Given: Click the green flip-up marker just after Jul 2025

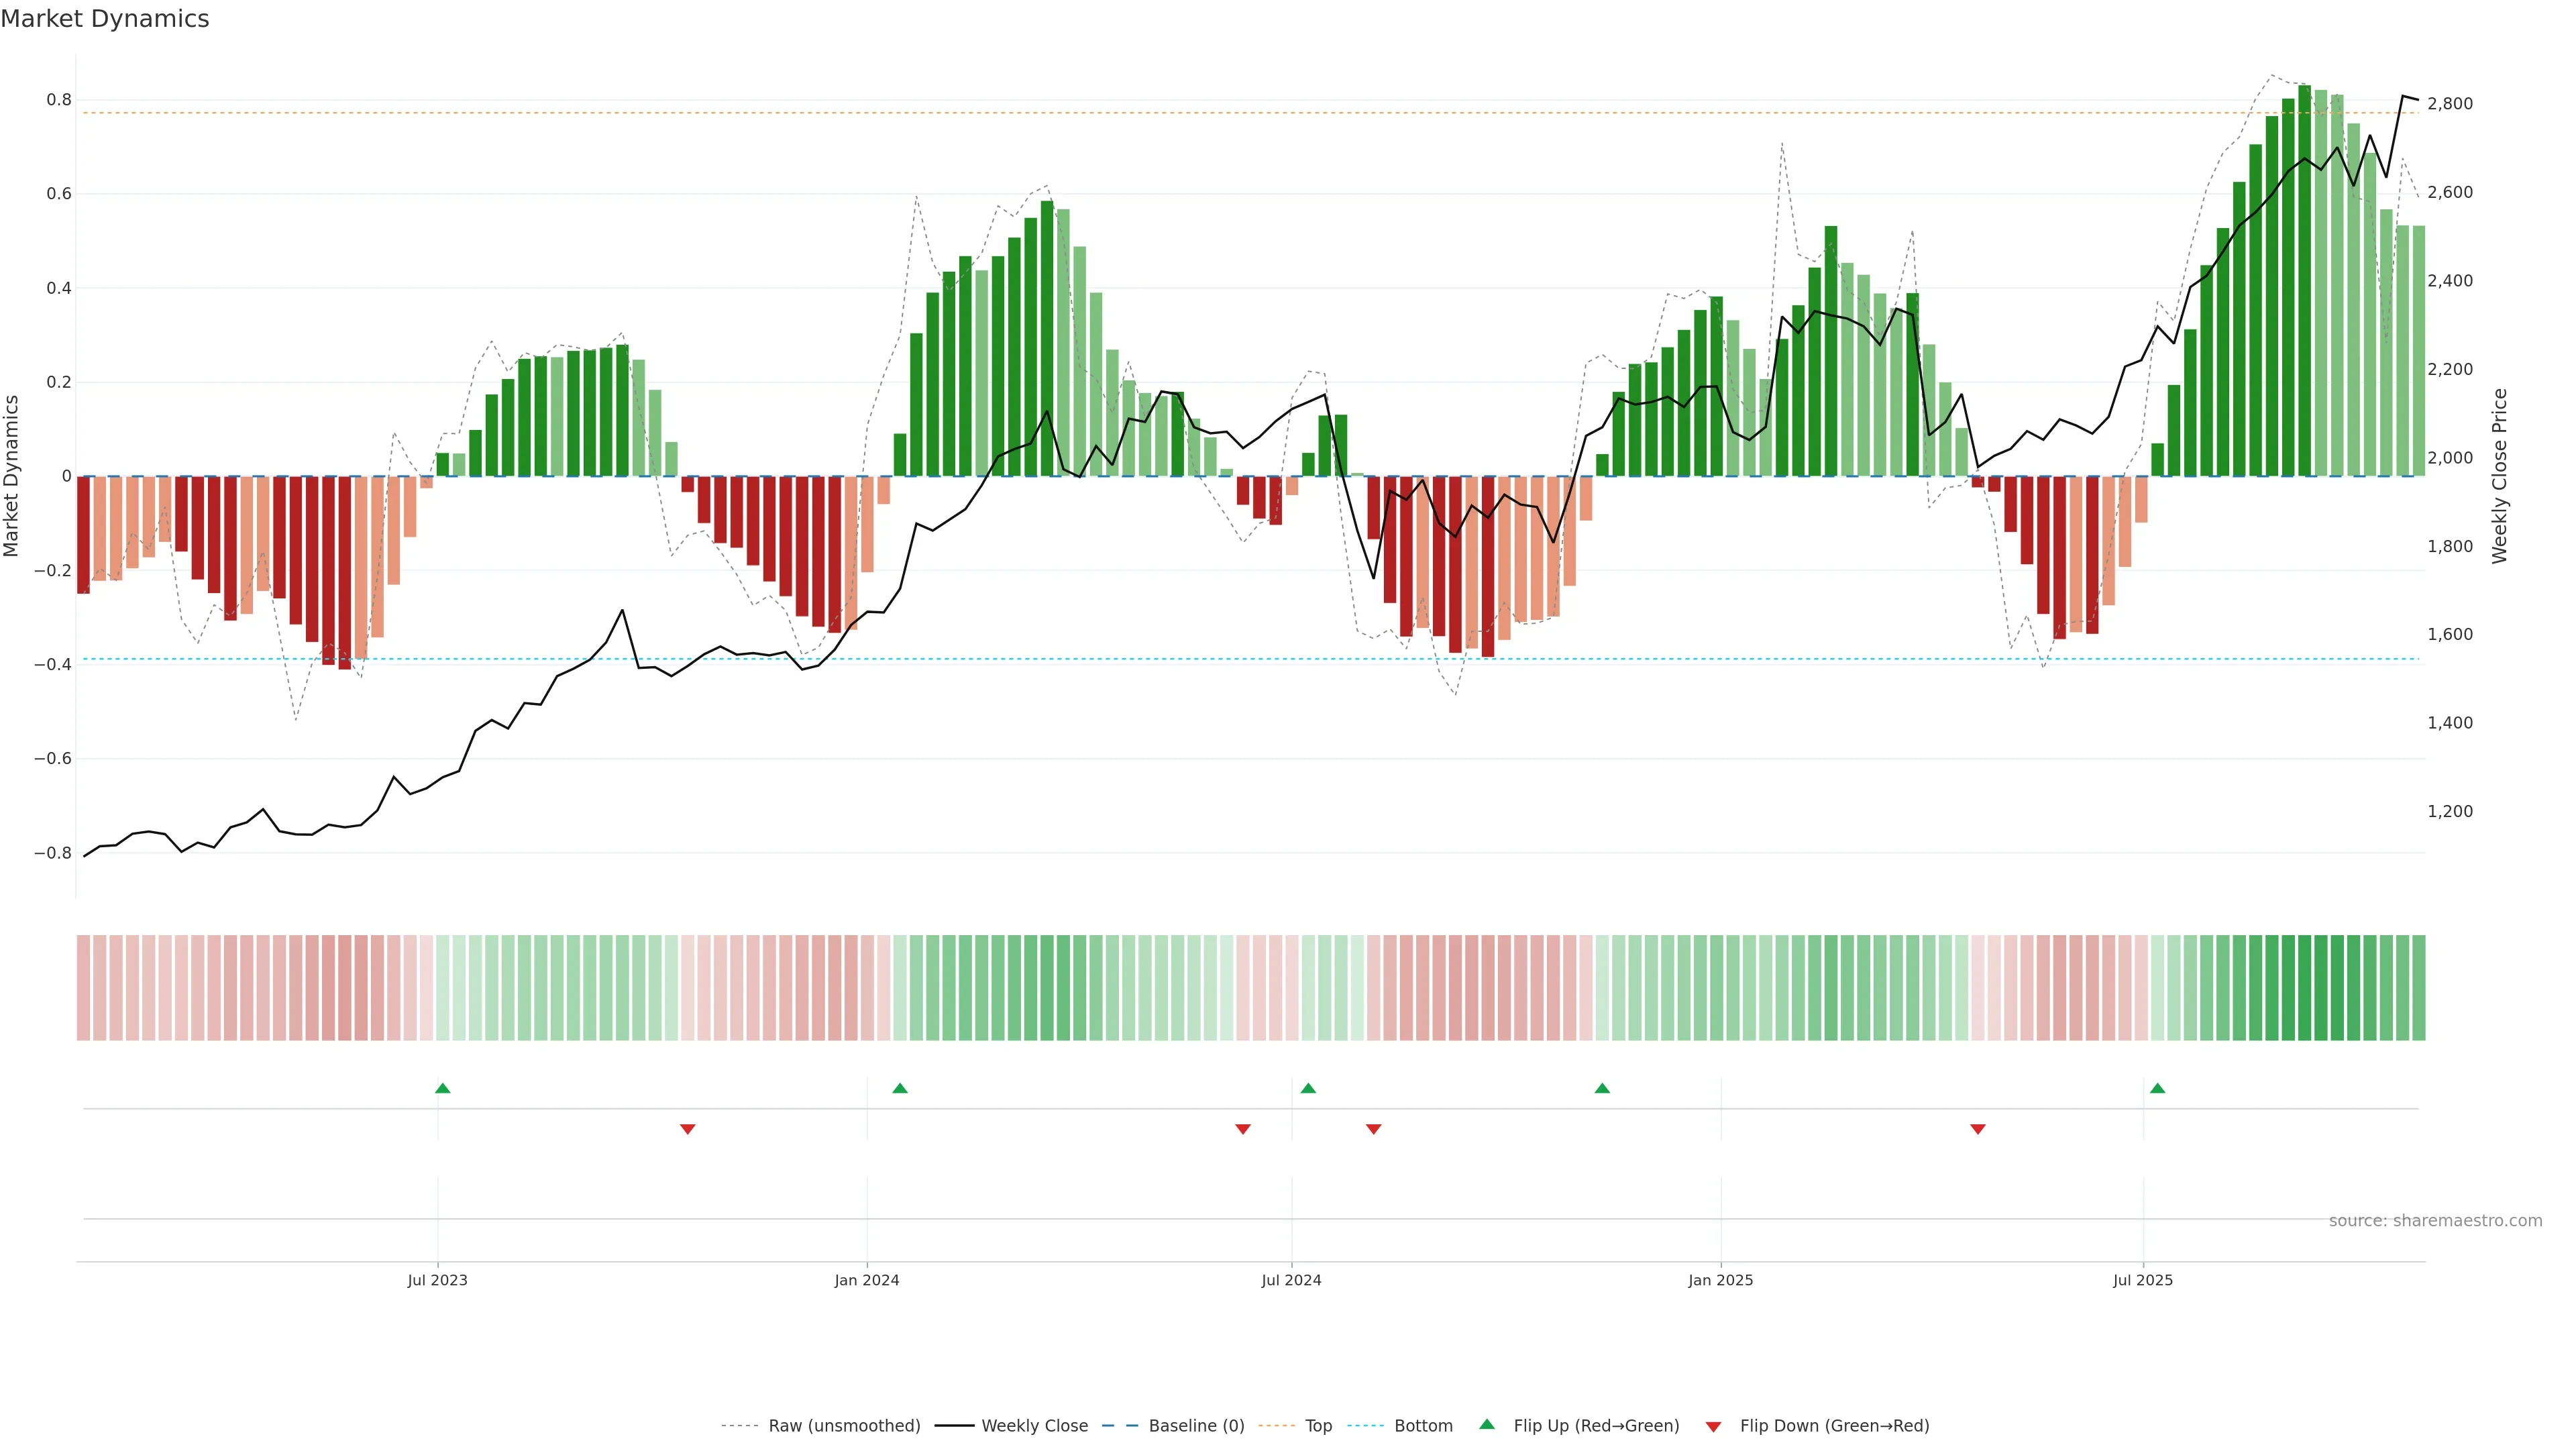Looking at the screenshot, I should pyautogui.click(x=2157, y=1088).
